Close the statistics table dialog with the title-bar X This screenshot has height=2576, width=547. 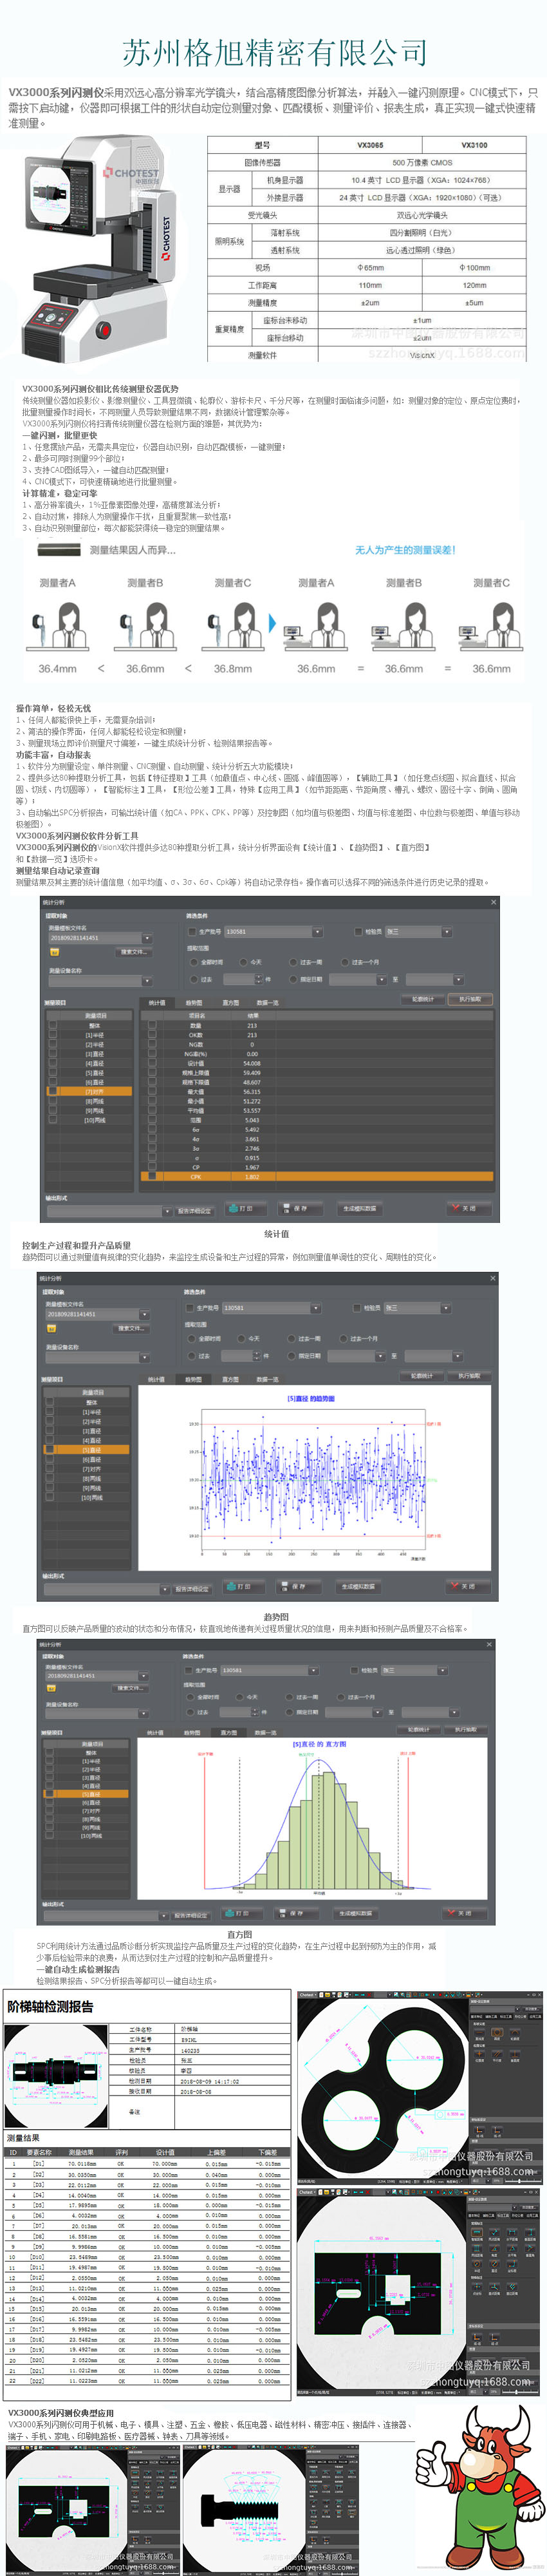click(x=493, y=902)
